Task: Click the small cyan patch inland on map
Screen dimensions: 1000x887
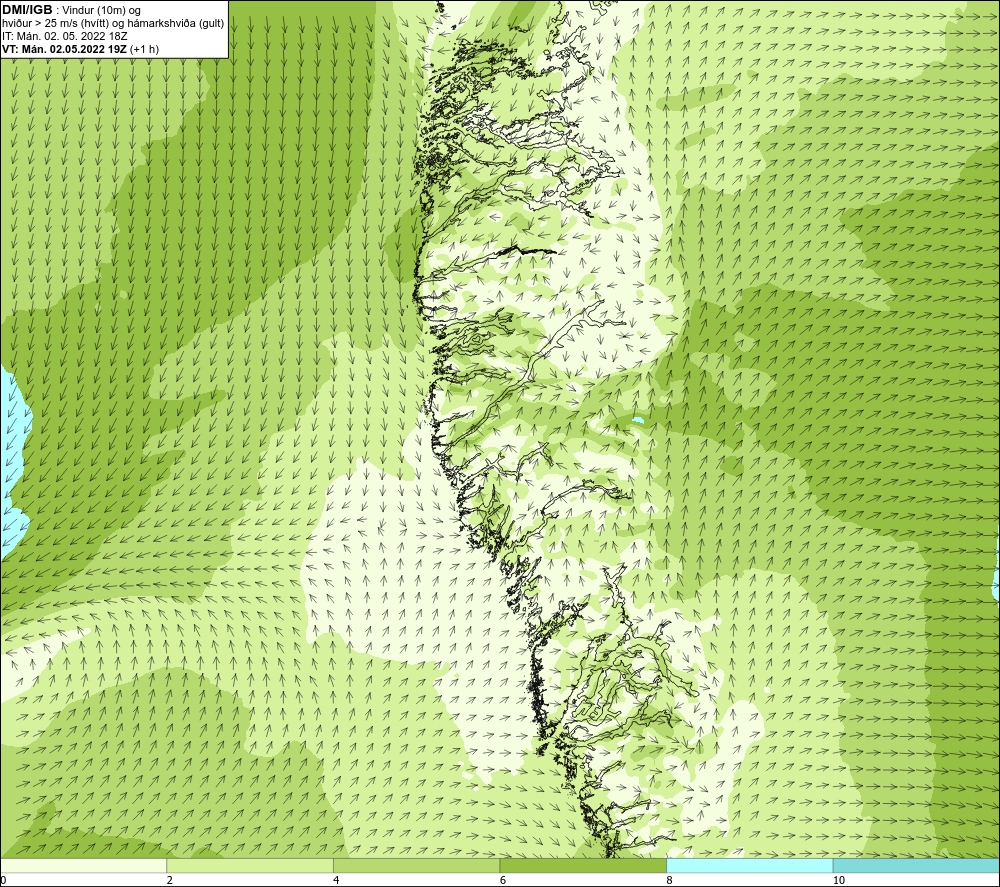Action: click(x=637, y=421)
